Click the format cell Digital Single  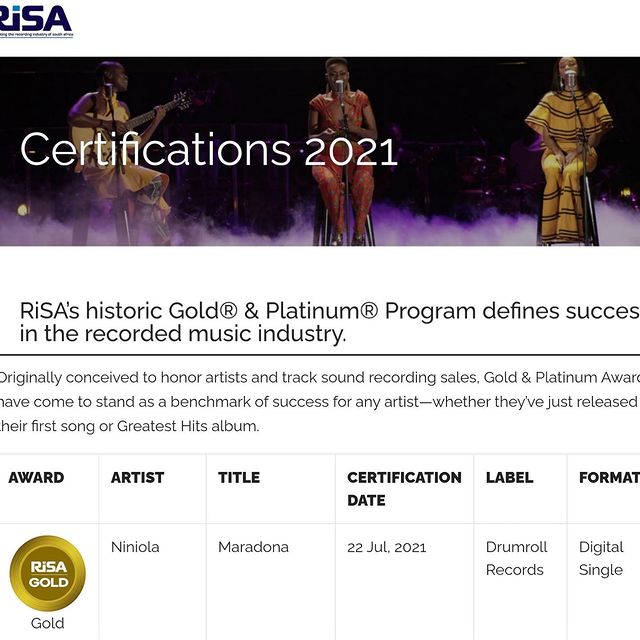click(601, 558)
